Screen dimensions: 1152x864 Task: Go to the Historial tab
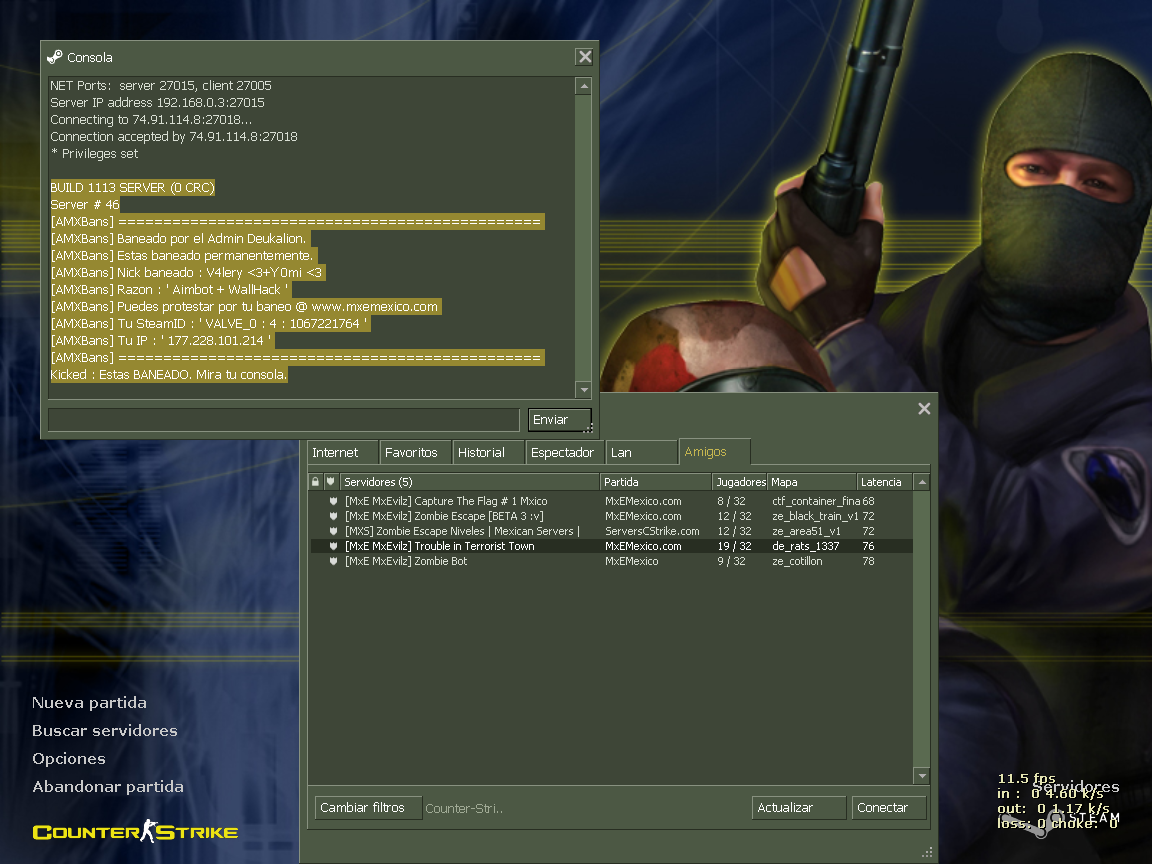[x=488, y=453]
